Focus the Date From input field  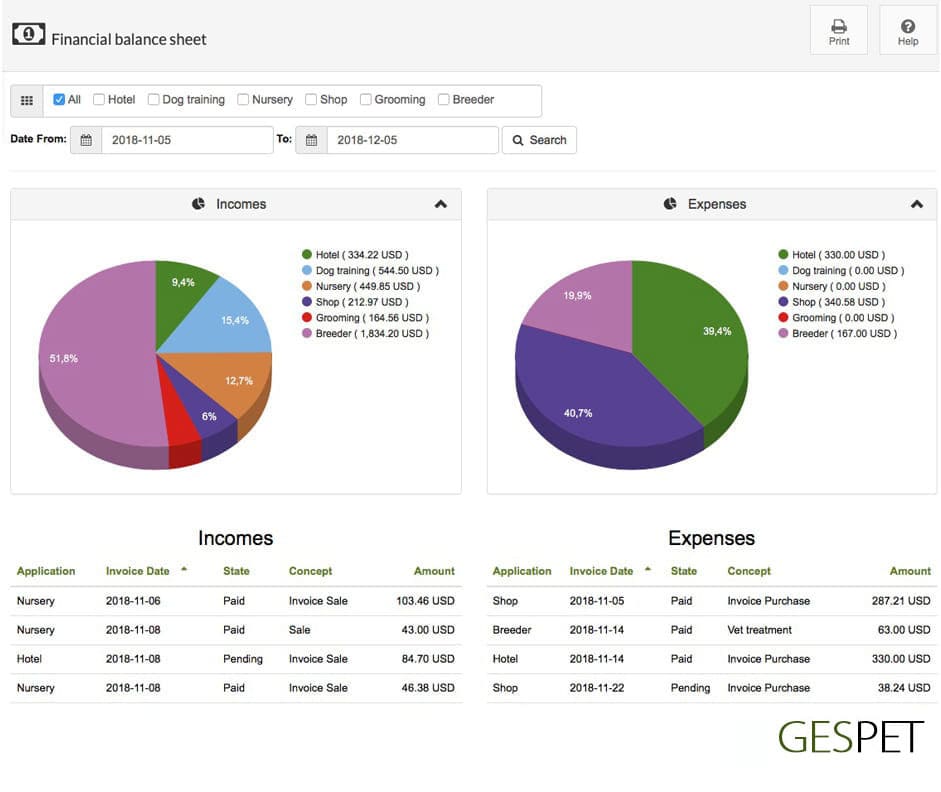pos(187,140)
